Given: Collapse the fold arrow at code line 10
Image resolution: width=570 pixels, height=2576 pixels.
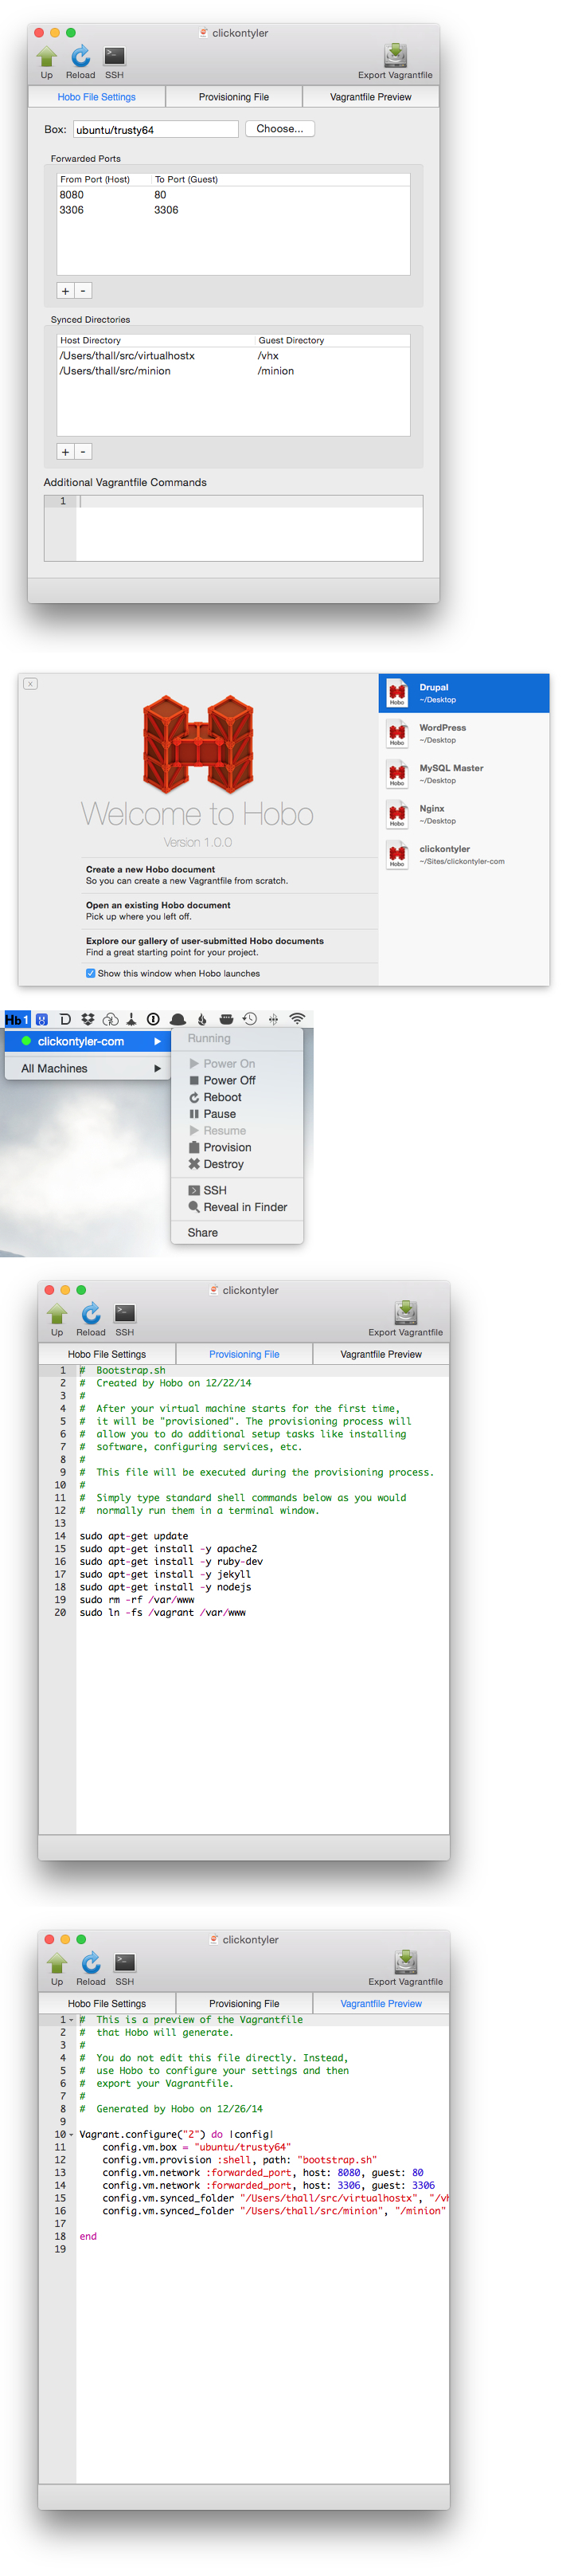Looking at the screenshot, I should pyautogui.click(x=71, y=2134).
